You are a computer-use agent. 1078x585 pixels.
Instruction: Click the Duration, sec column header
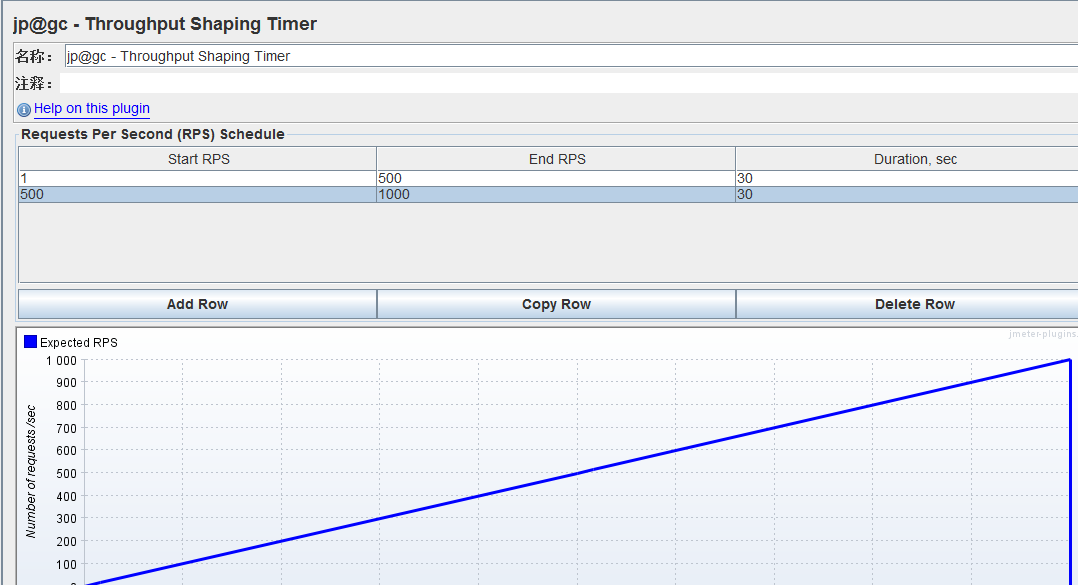908,159
